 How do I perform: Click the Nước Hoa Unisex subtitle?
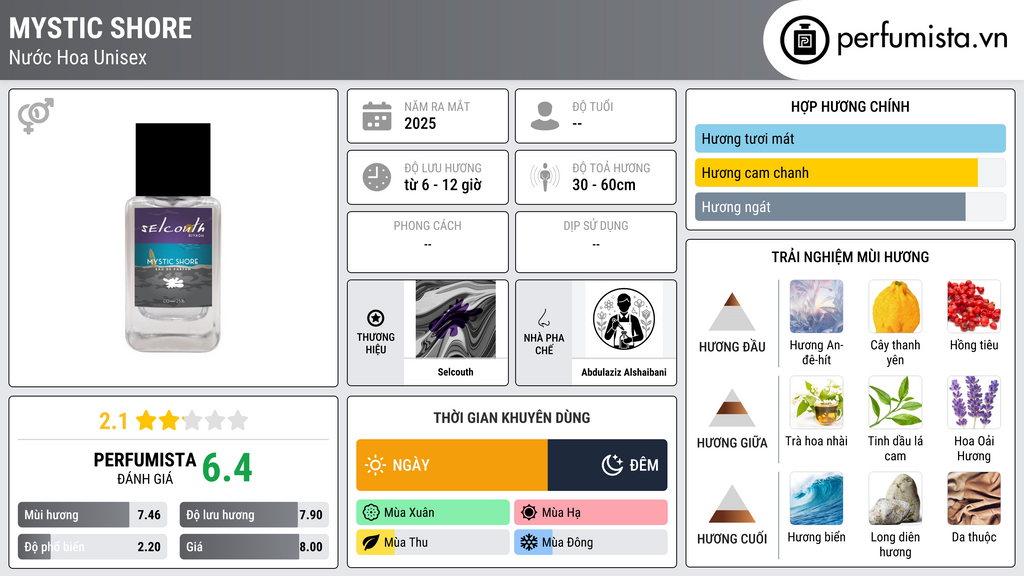tap(78, 58)
